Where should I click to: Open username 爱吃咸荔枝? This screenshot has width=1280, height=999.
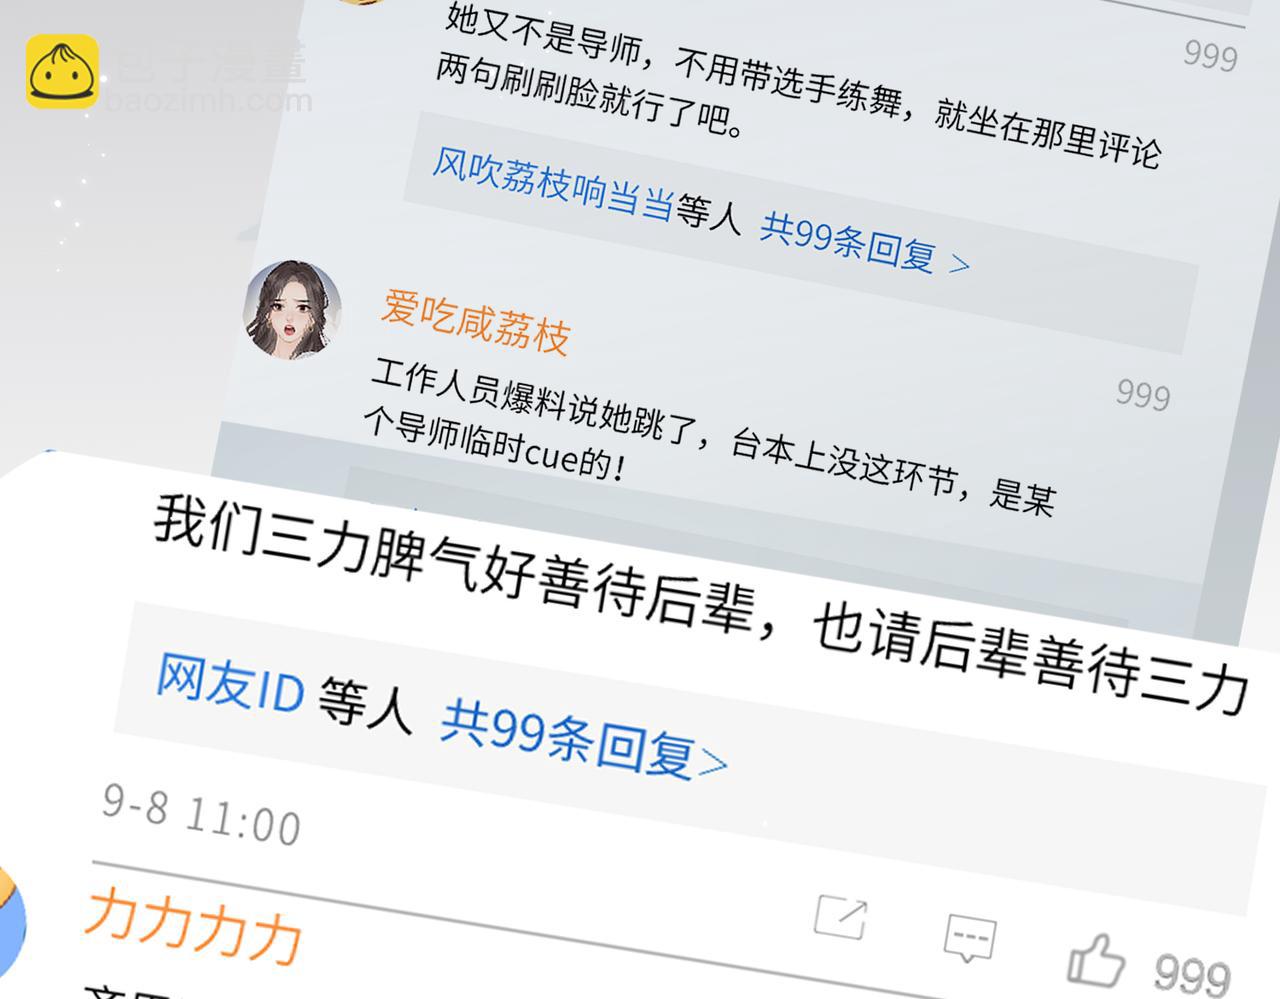tap(476, 321)
